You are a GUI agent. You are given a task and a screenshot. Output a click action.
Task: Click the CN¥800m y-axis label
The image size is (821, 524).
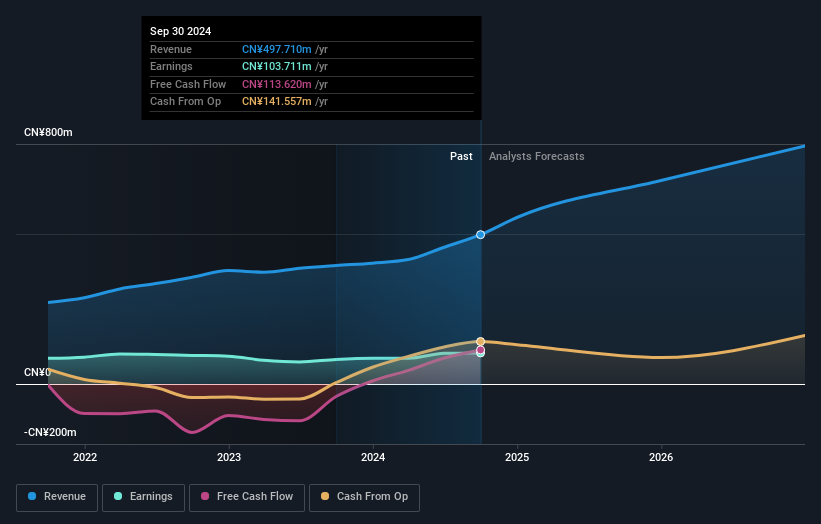[x=48, y=132]
